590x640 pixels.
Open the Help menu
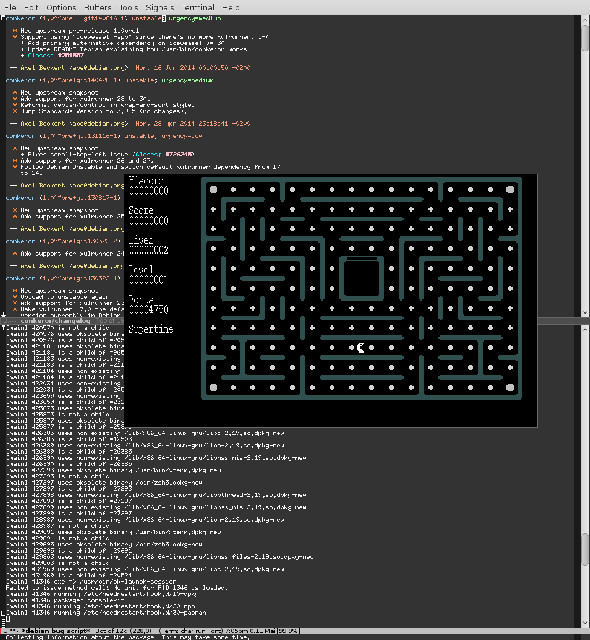point(231,7)
